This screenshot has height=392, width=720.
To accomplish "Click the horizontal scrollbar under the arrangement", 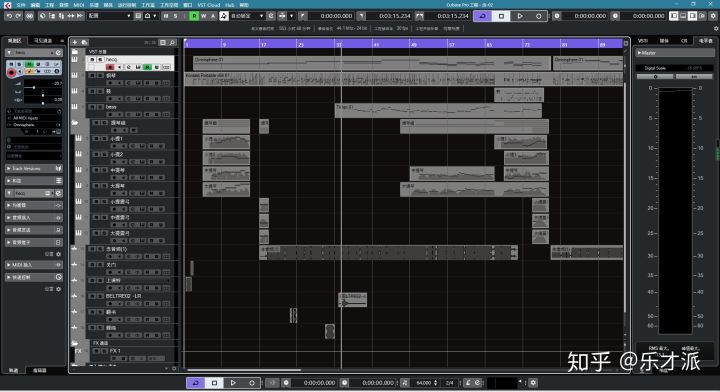I will click(x=244, y=370).
